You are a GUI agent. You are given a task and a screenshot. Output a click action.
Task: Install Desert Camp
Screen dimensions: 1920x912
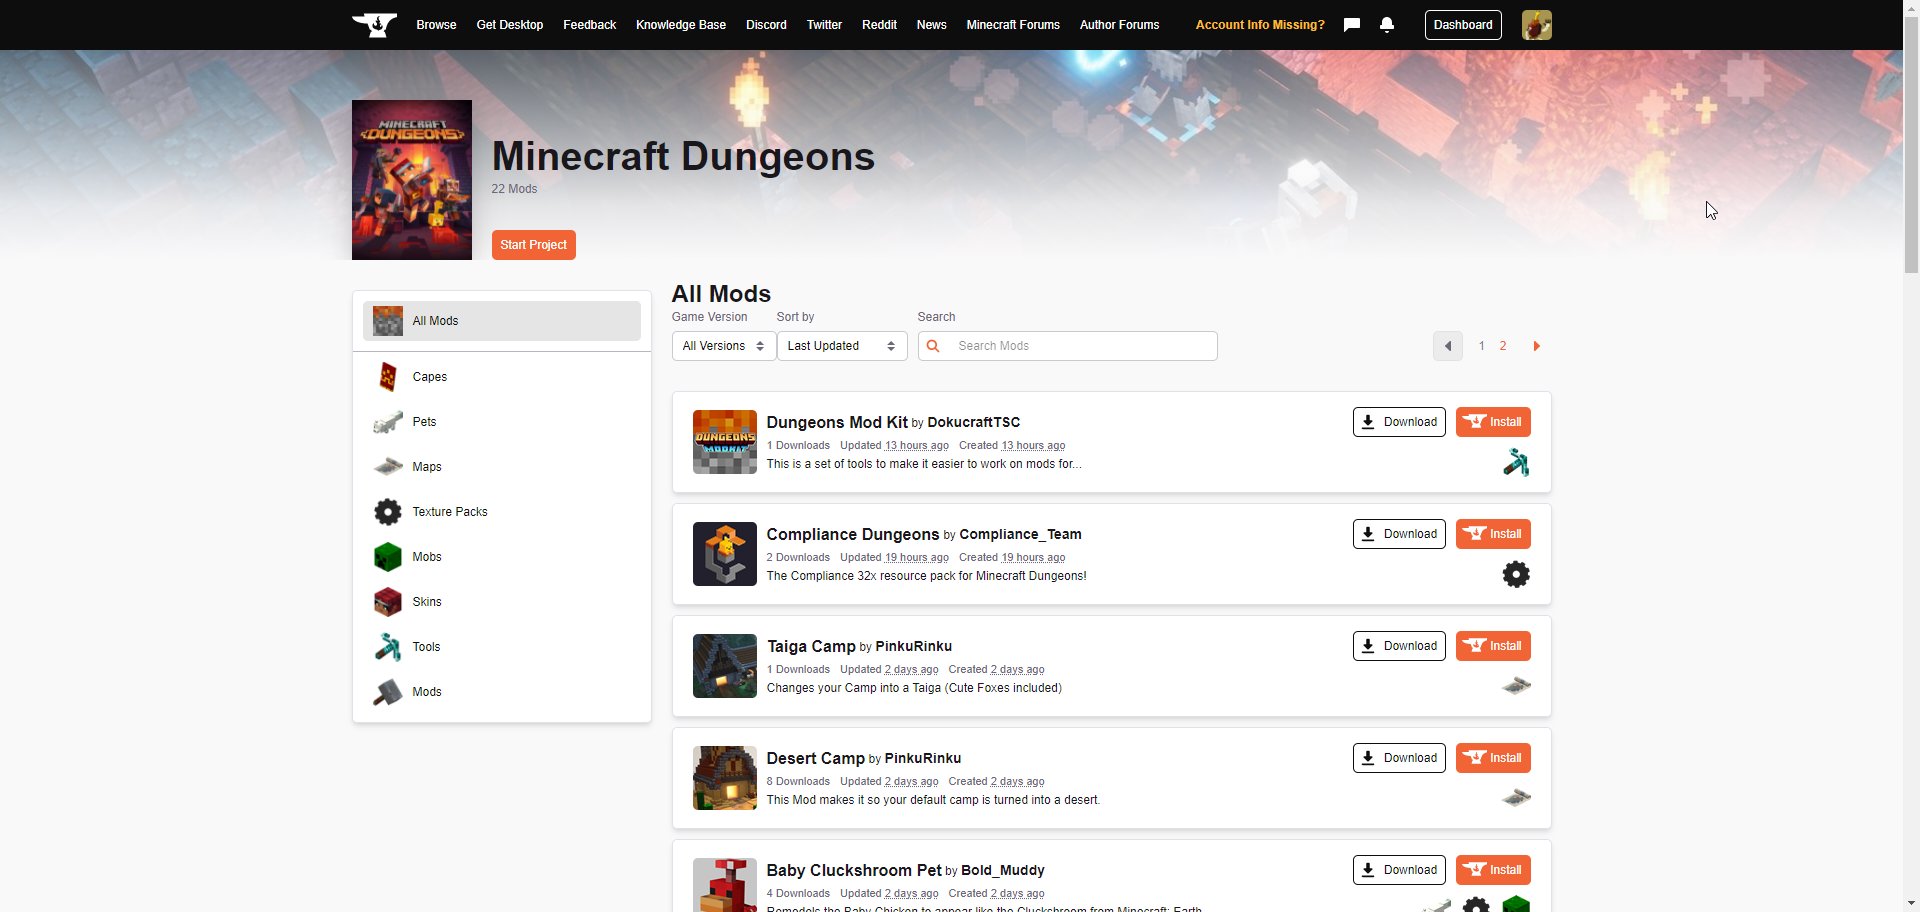click(1493, 758)
